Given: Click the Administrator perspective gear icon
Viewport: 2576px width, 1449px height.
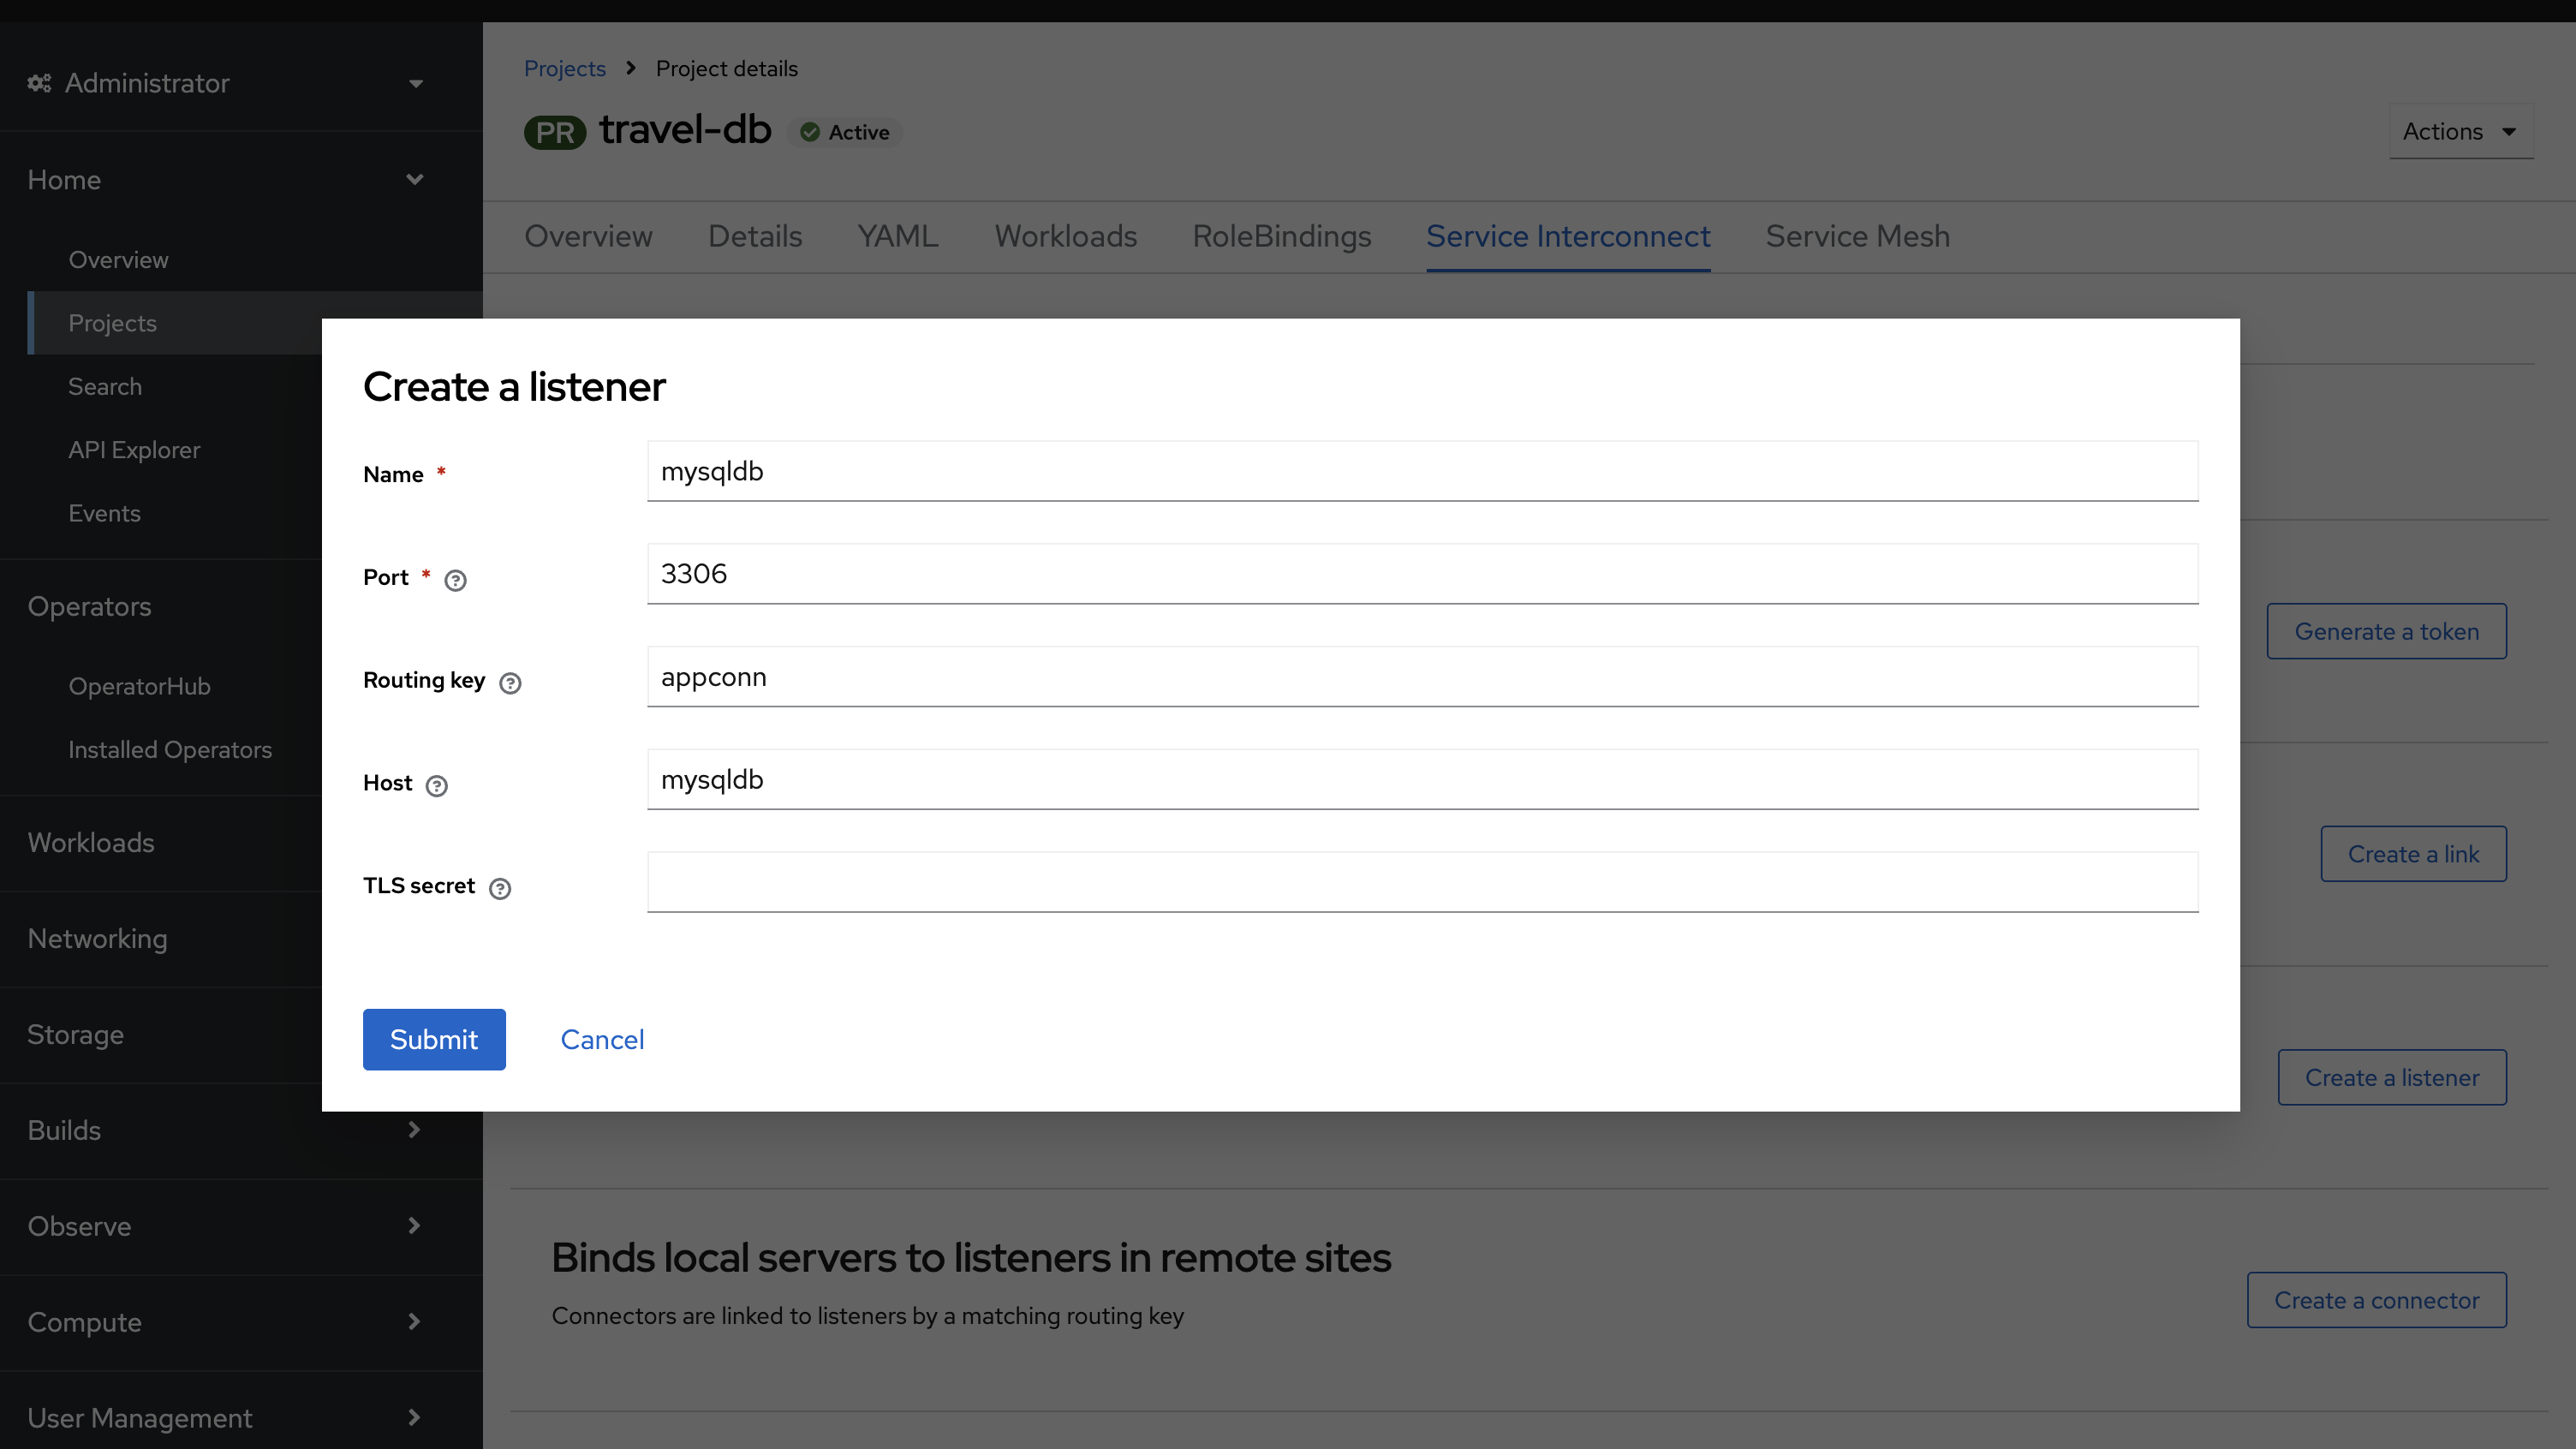Looking at the screenshot, I should [39, 83].
